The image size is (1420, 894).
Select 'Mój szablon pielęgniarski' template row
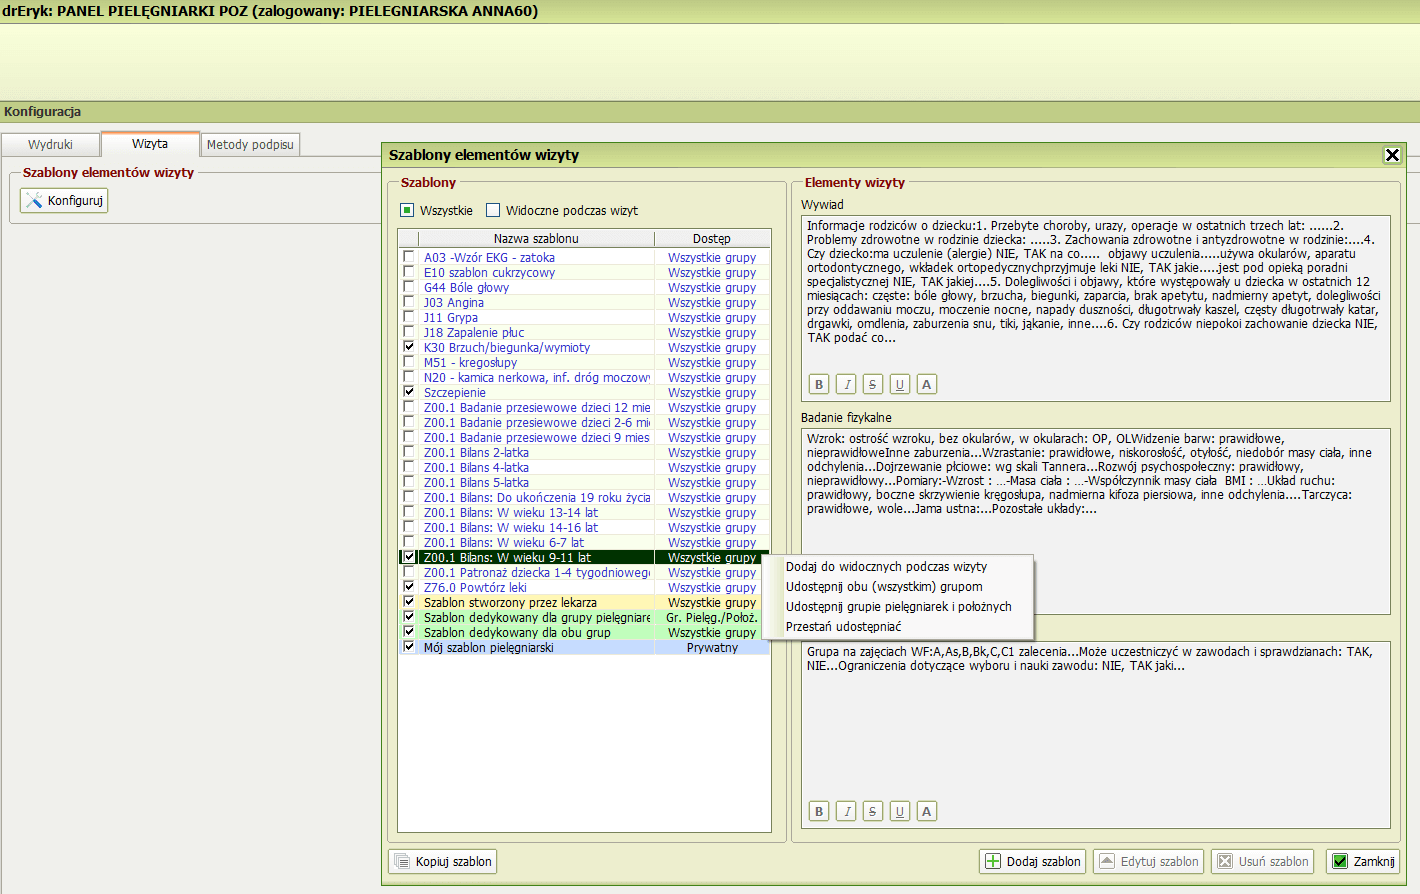tap(488, 648)
